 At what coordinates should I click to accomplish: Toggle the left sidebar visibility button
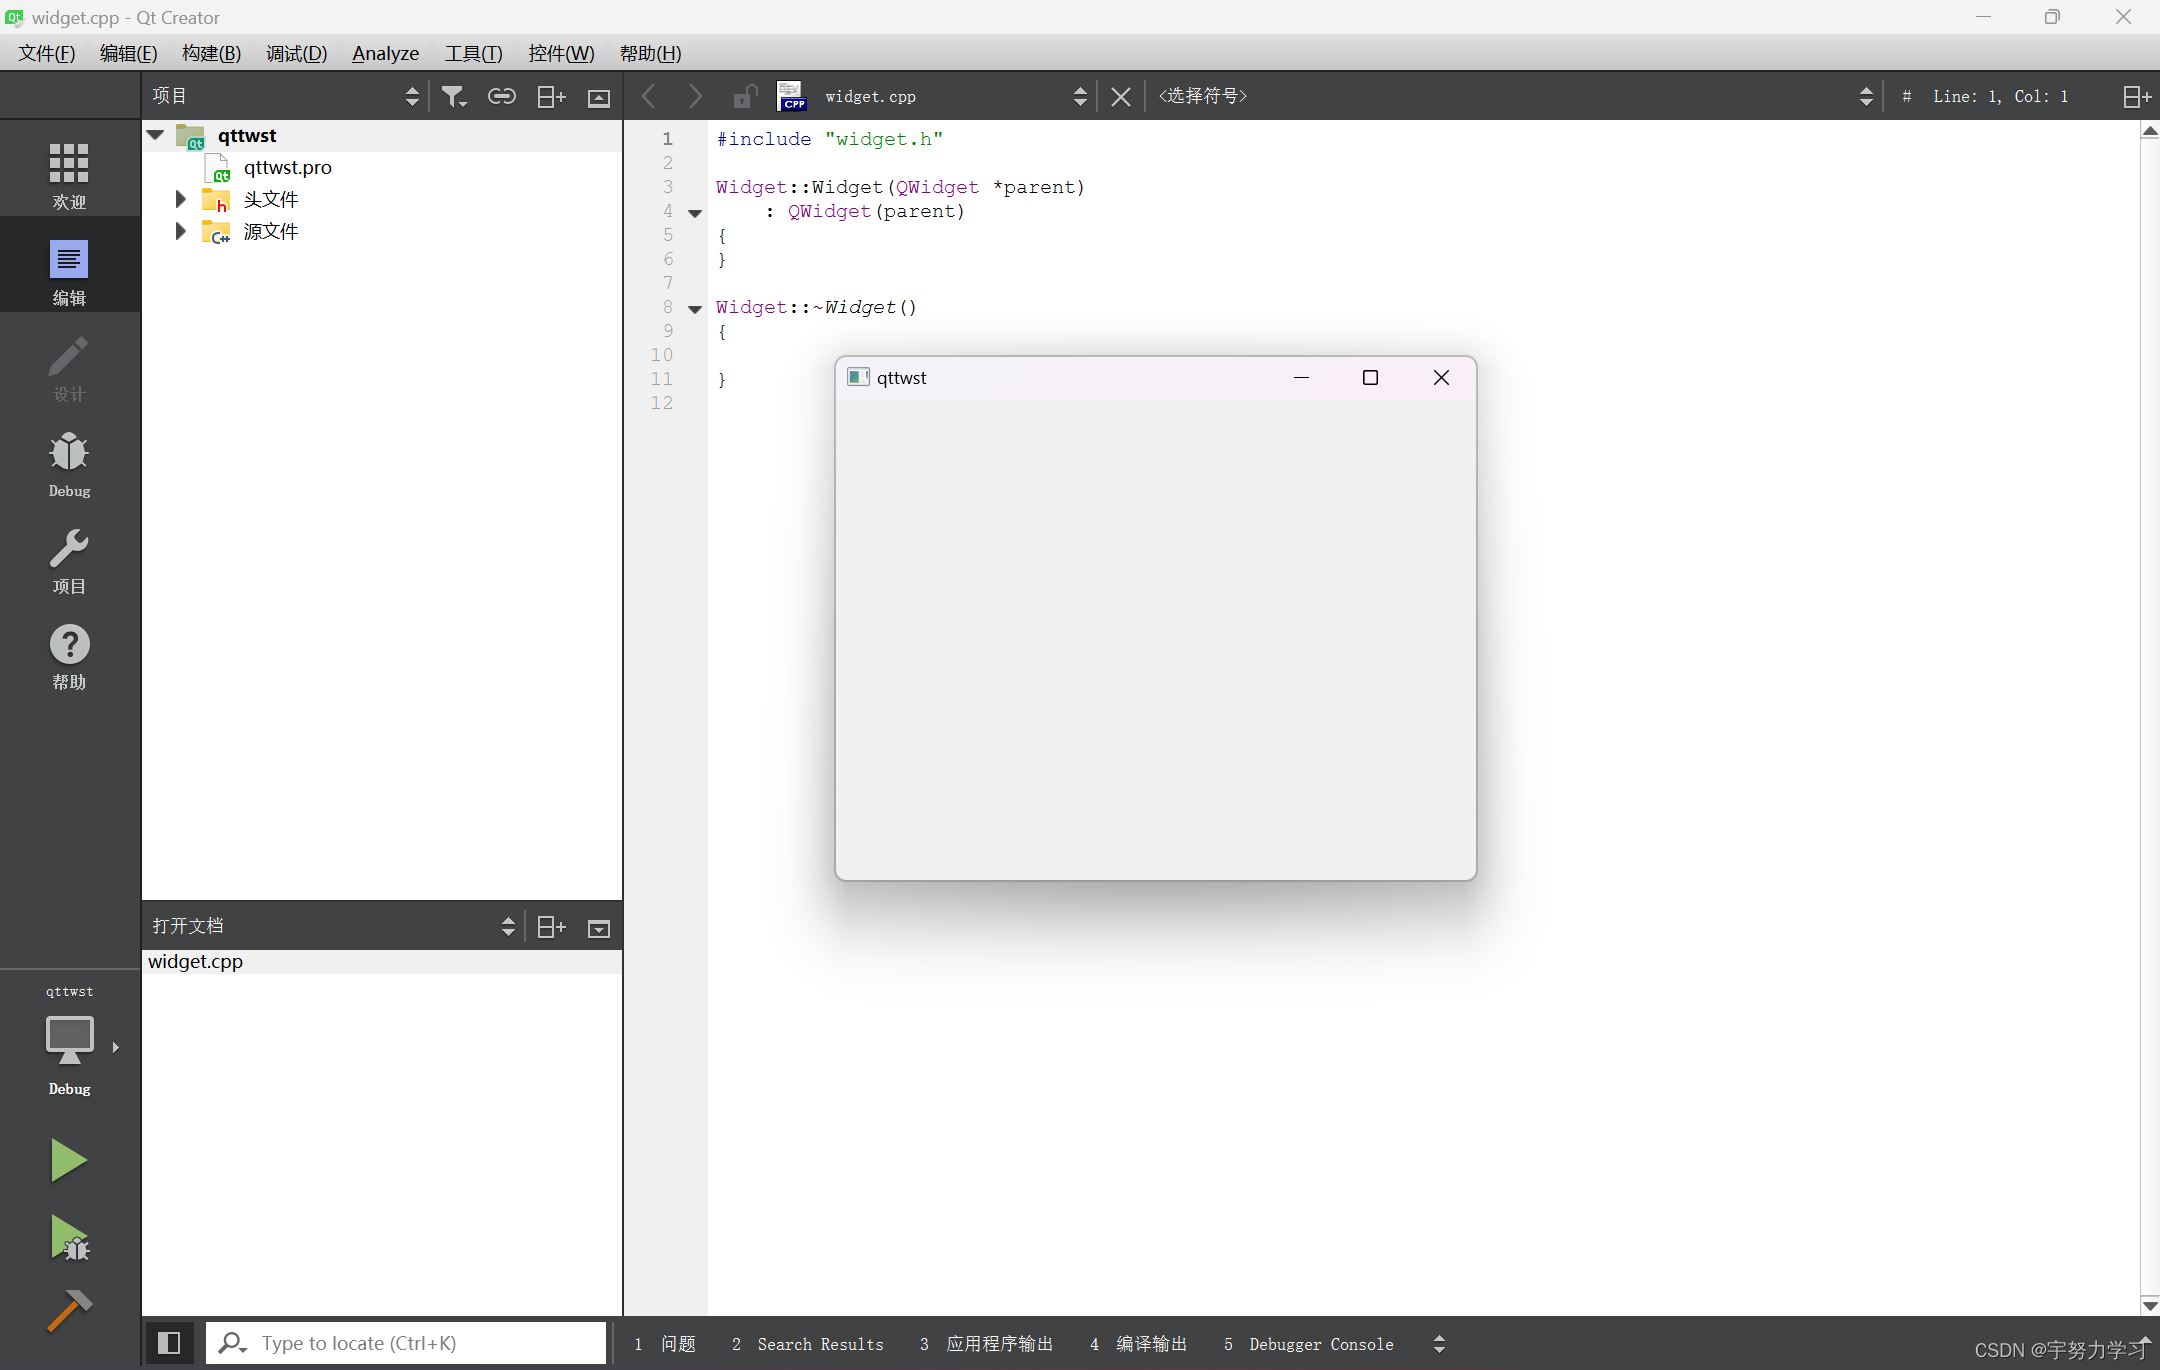[169, 1343]
